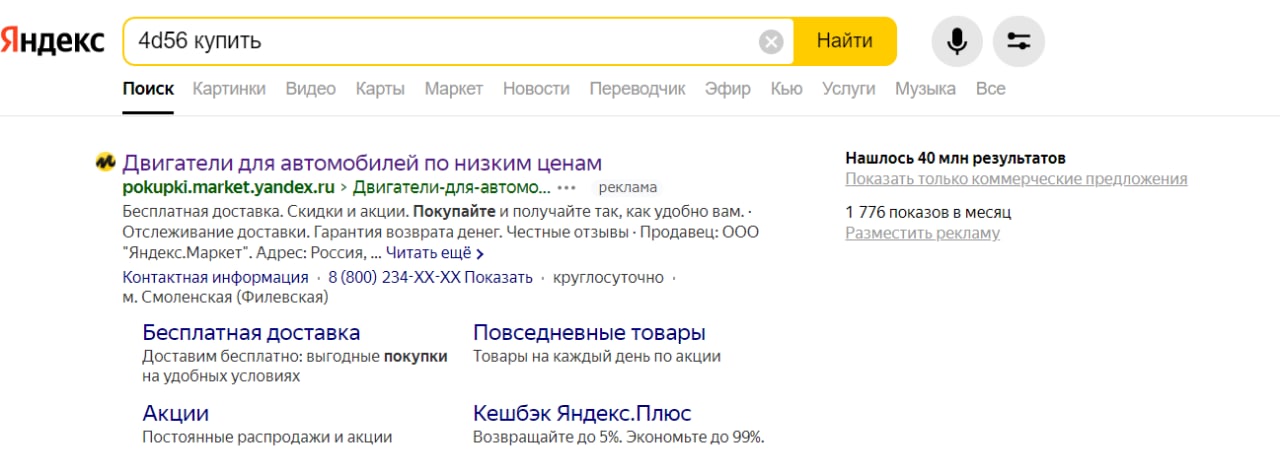Open the Музыка tab

(x=925, y=89)
